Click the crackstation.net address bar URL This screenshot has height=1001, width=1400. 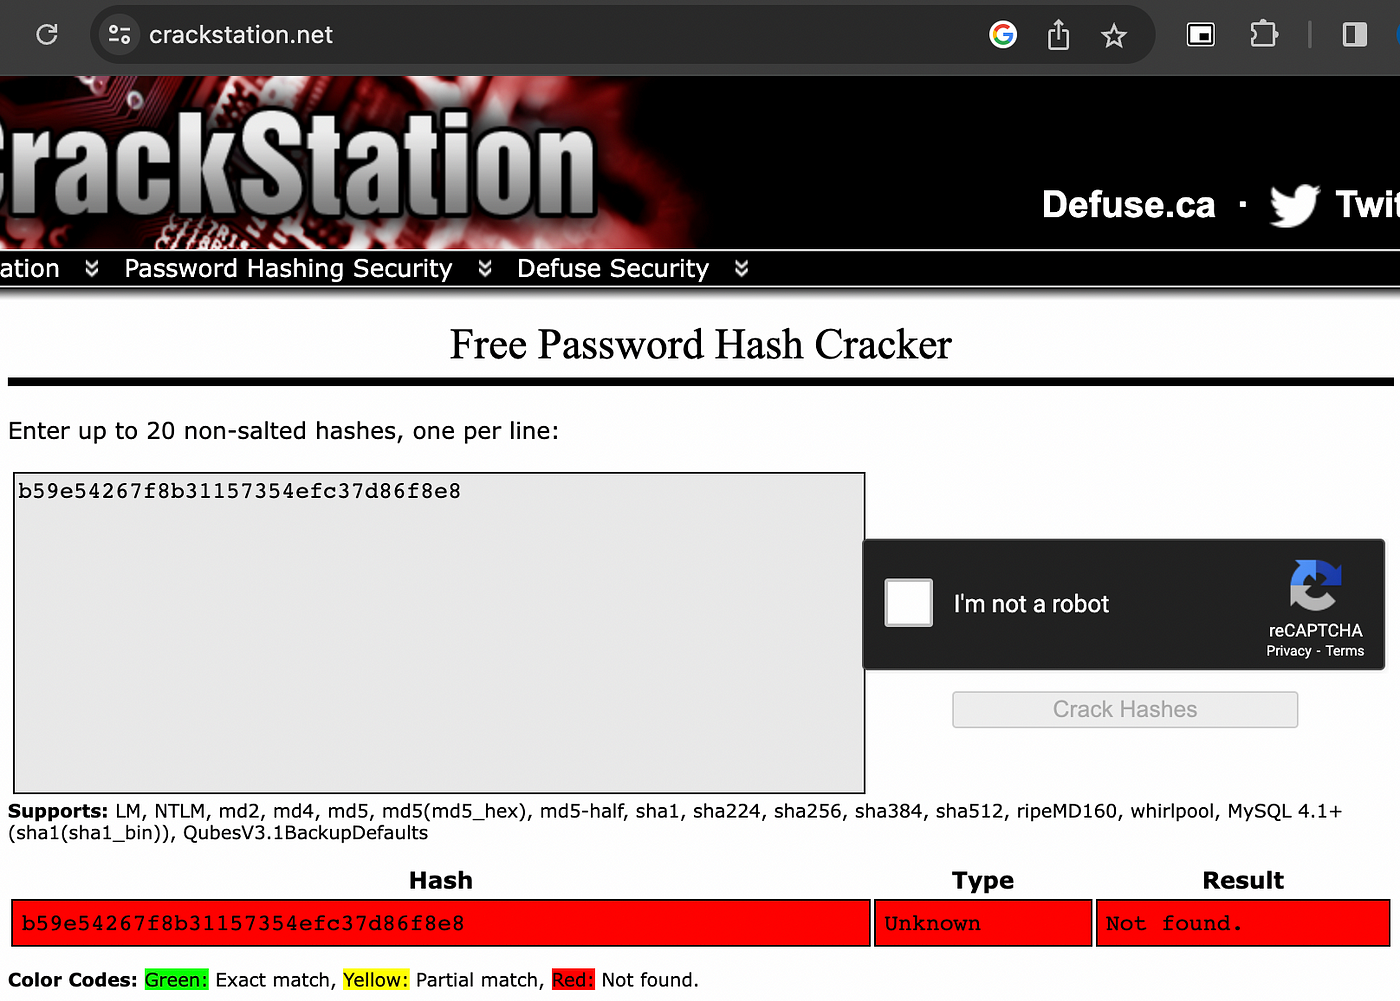(241, 35)
